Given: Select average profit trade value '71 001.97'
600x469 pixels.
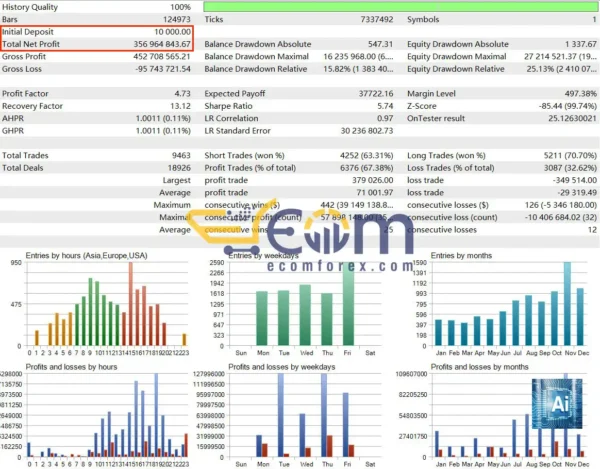Looking at the screenshot, I should tap(375, 192).
